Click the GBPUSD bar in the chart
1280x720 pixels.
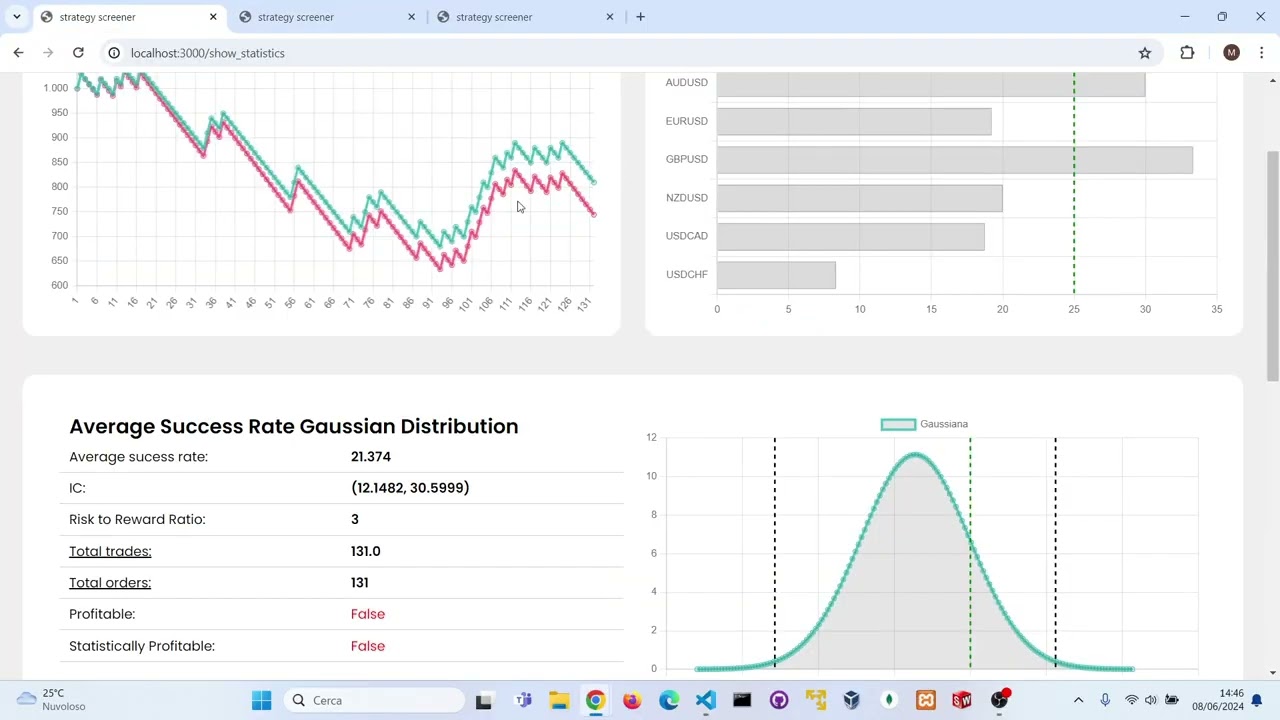pos(954,160)
